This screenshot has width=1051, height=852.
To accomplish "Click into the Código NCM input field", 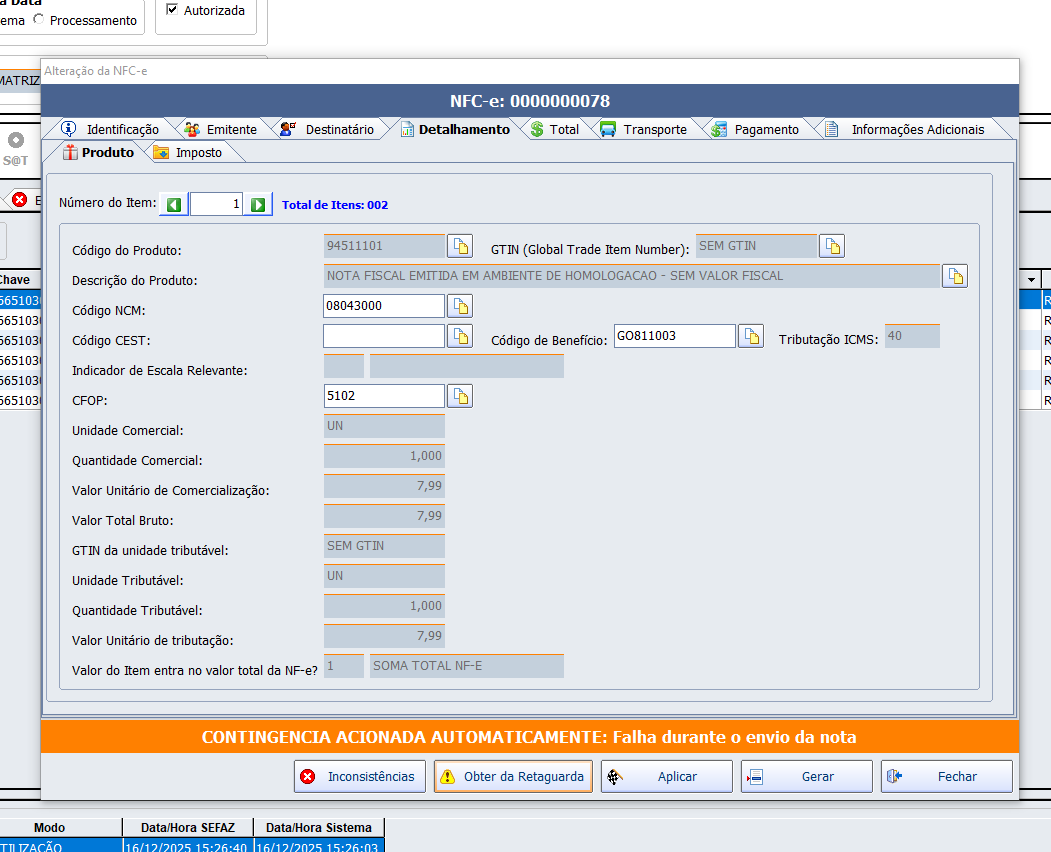I will 384,306.
